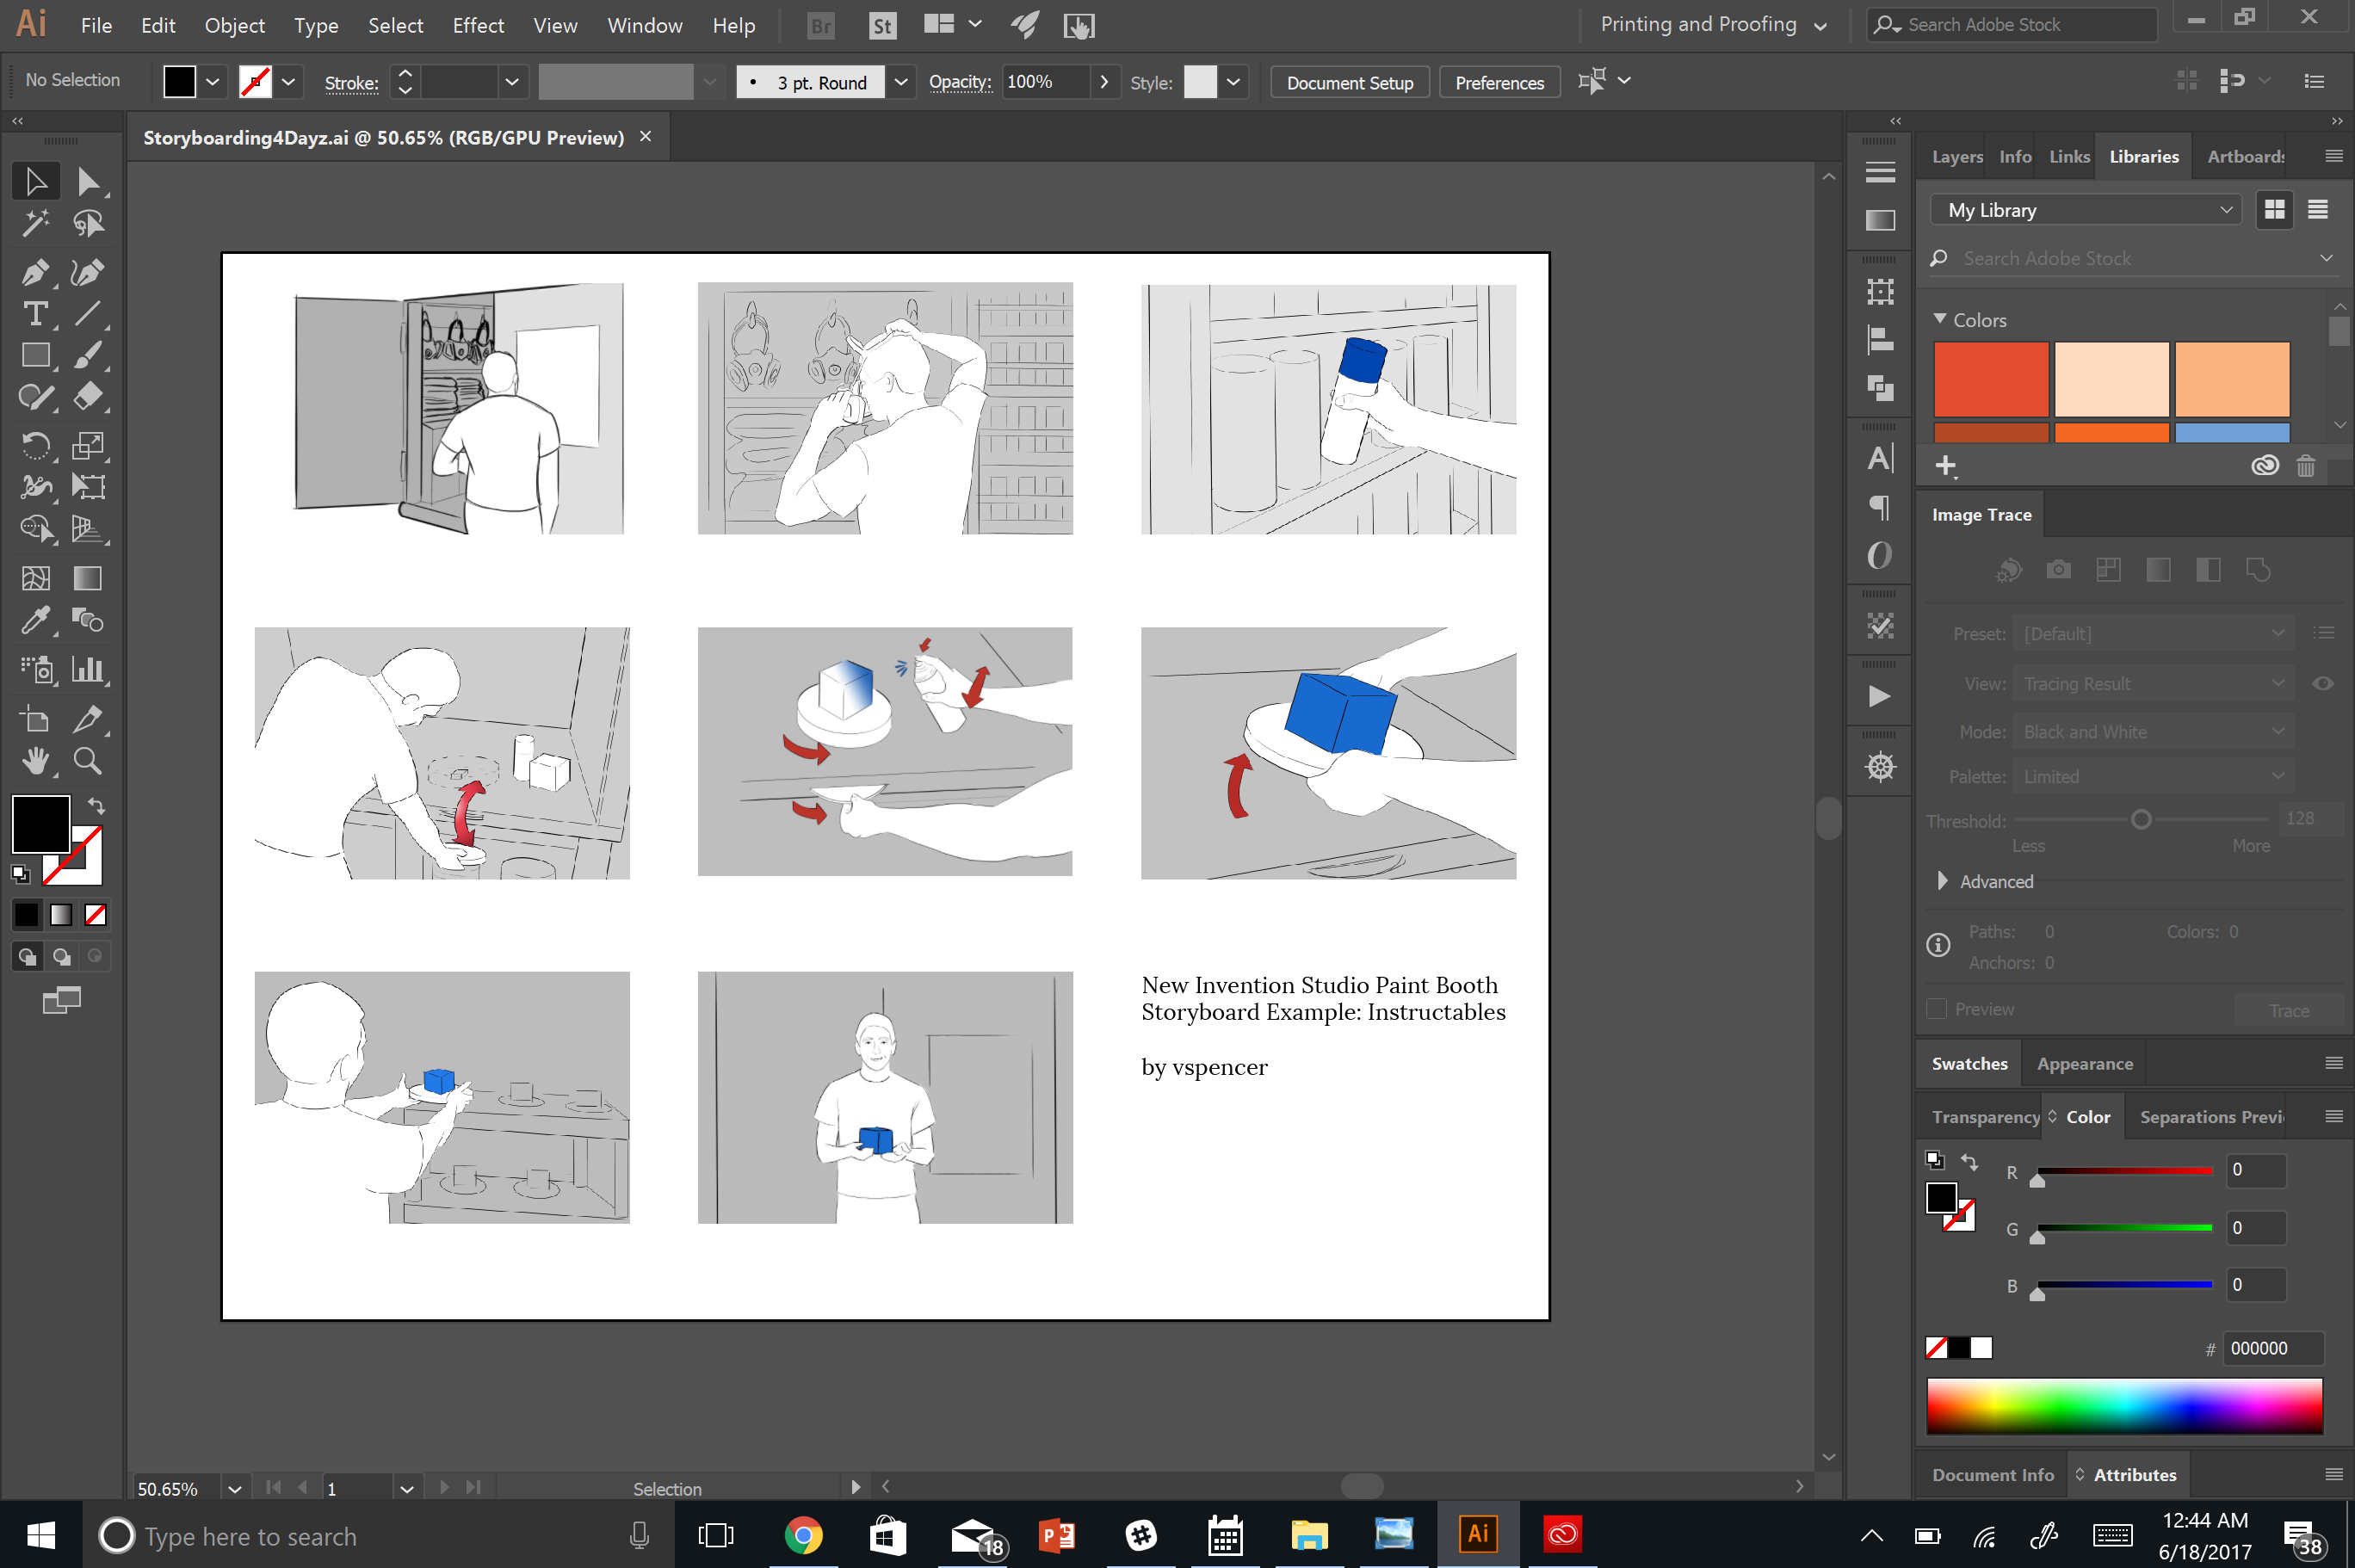Toggle the Image Trace Preview checkbox

click(x=1937, y=1009)
